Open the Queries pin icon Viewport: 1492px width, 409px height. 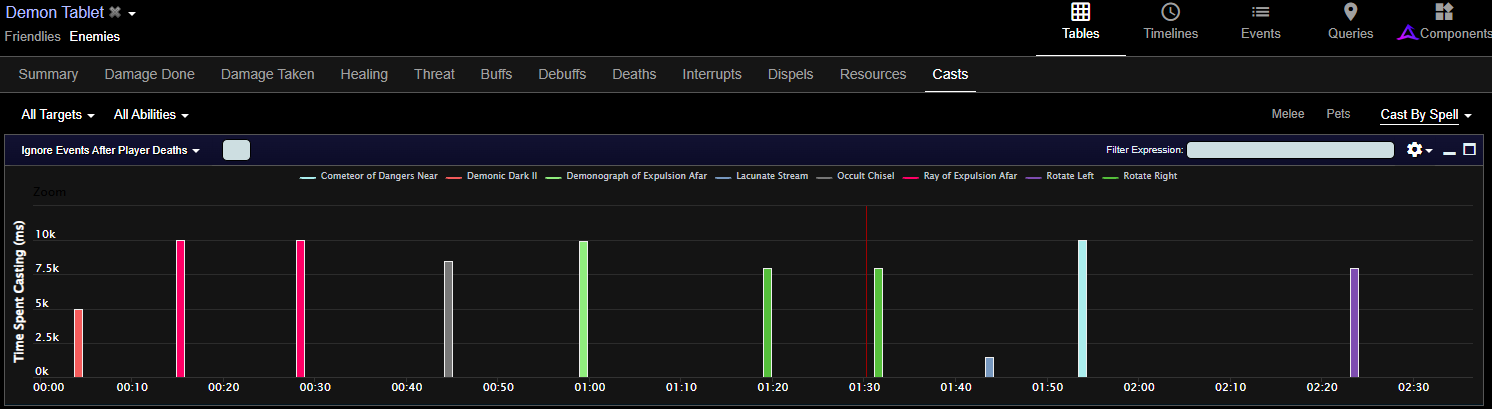point(1350,12)
